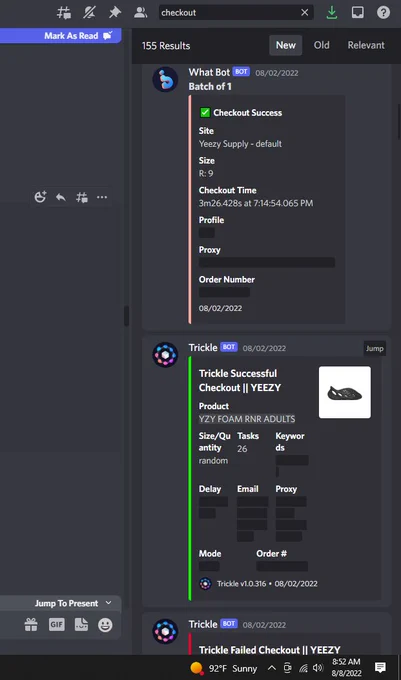The height and width of the screenshot is (680, 401).
Task: Click Trickle username on successful checkout message
Action: pos(203,348)
